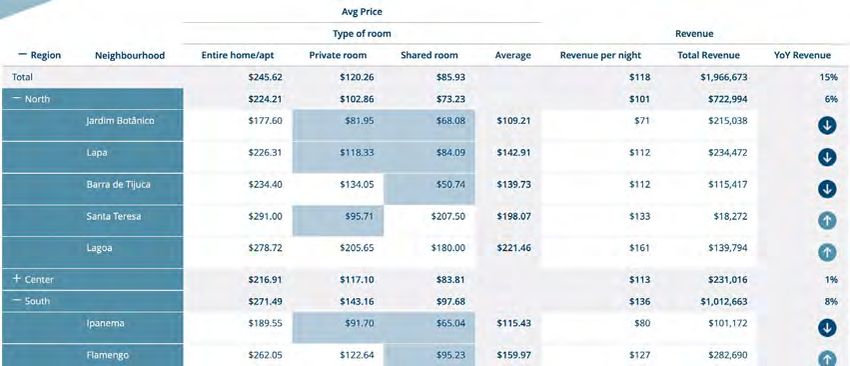Screen dimensions: 850x366
Task: Click the down arrow icon for Ipanema
Action: tap(827, 328)
